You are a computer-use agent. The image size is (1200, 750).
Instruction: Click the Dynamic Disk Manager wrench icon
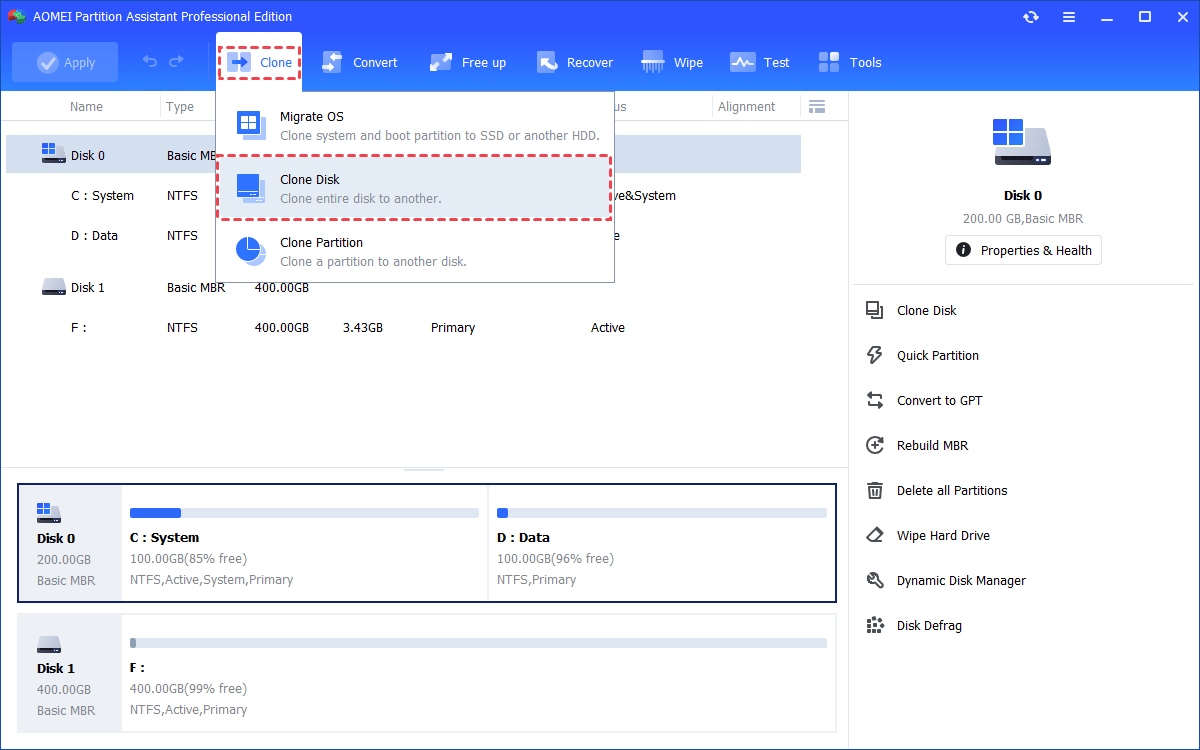click(x=875, y=581)
